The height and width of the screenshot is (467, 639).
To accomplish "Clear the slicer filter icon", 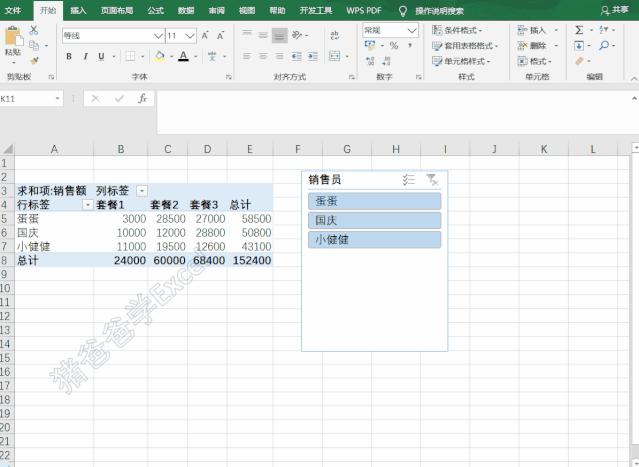I will (432, 180).
